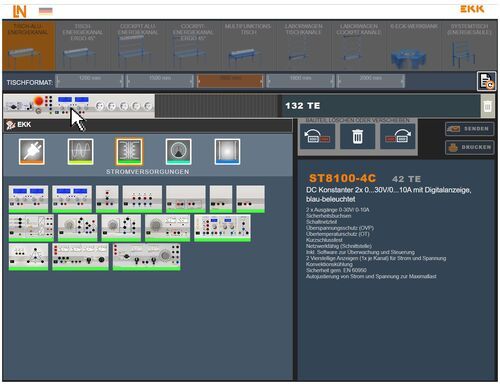Select the blank panel category icon
The image size is (500, 384).
227,152
